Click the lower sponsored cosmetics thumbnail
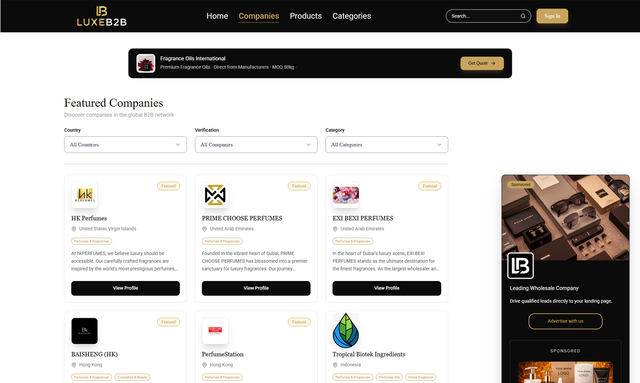This screenshot has width=640, height=383. [565, 372]
